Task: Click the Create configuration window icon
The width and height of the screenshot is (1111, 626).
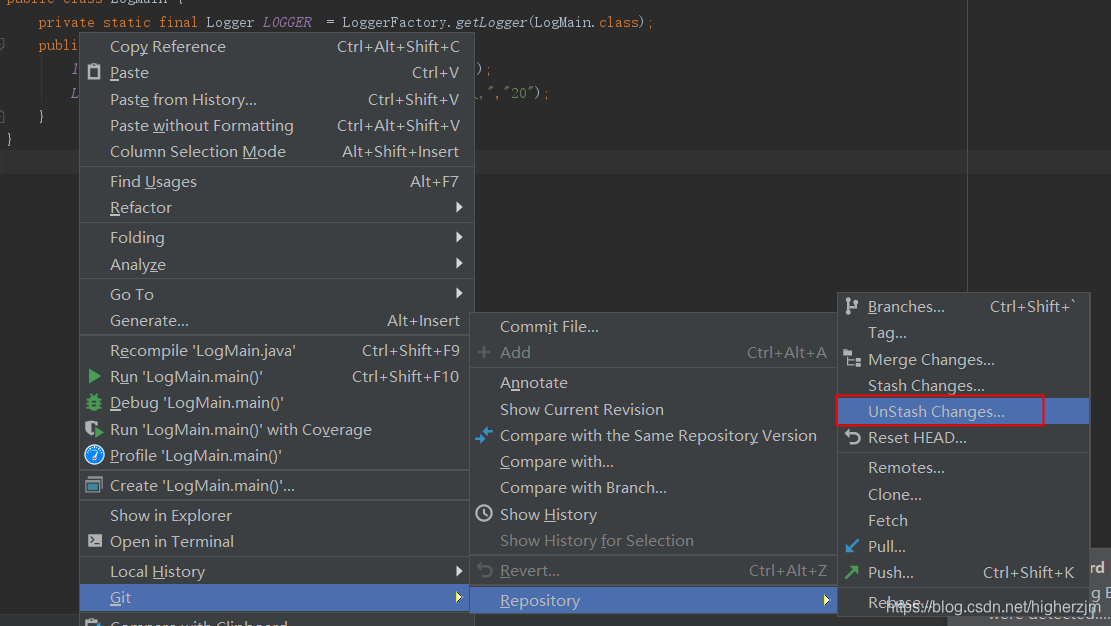Action: click(94, 486)
